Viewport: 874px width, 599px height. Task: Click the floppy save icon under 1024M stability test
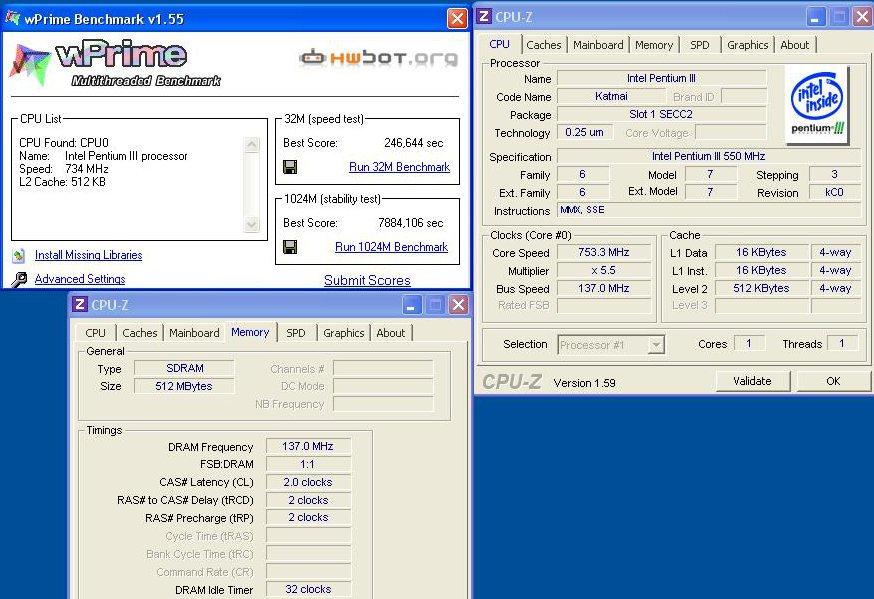[x=290, y=247]
